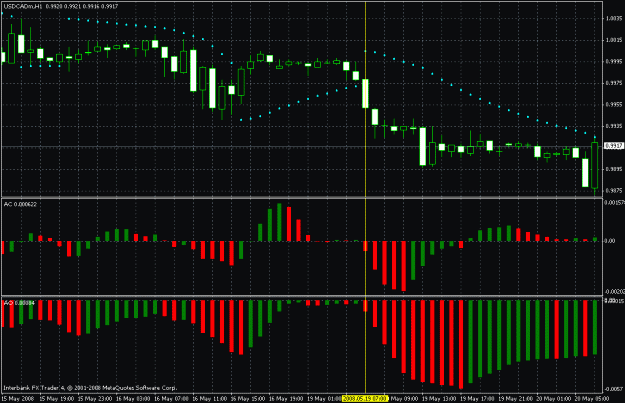Click the 15 May 19:00 time axis label
Image resolution: width=625 pixels, height=403 pixels.
pyautogui.click(x=57, y=399)
